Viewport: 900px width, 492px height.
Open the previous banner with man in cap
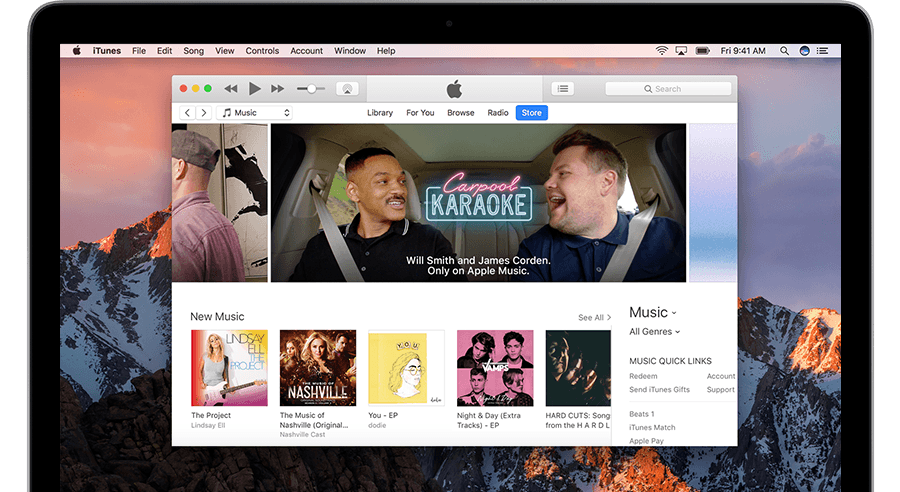point(220,203)
